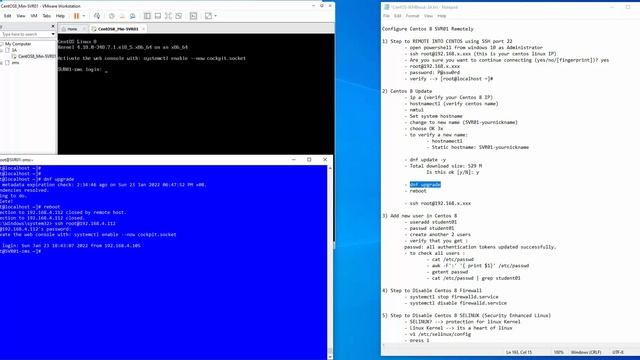Pause the virtual machine in VMware toolbar

click(x=76, y=16)
